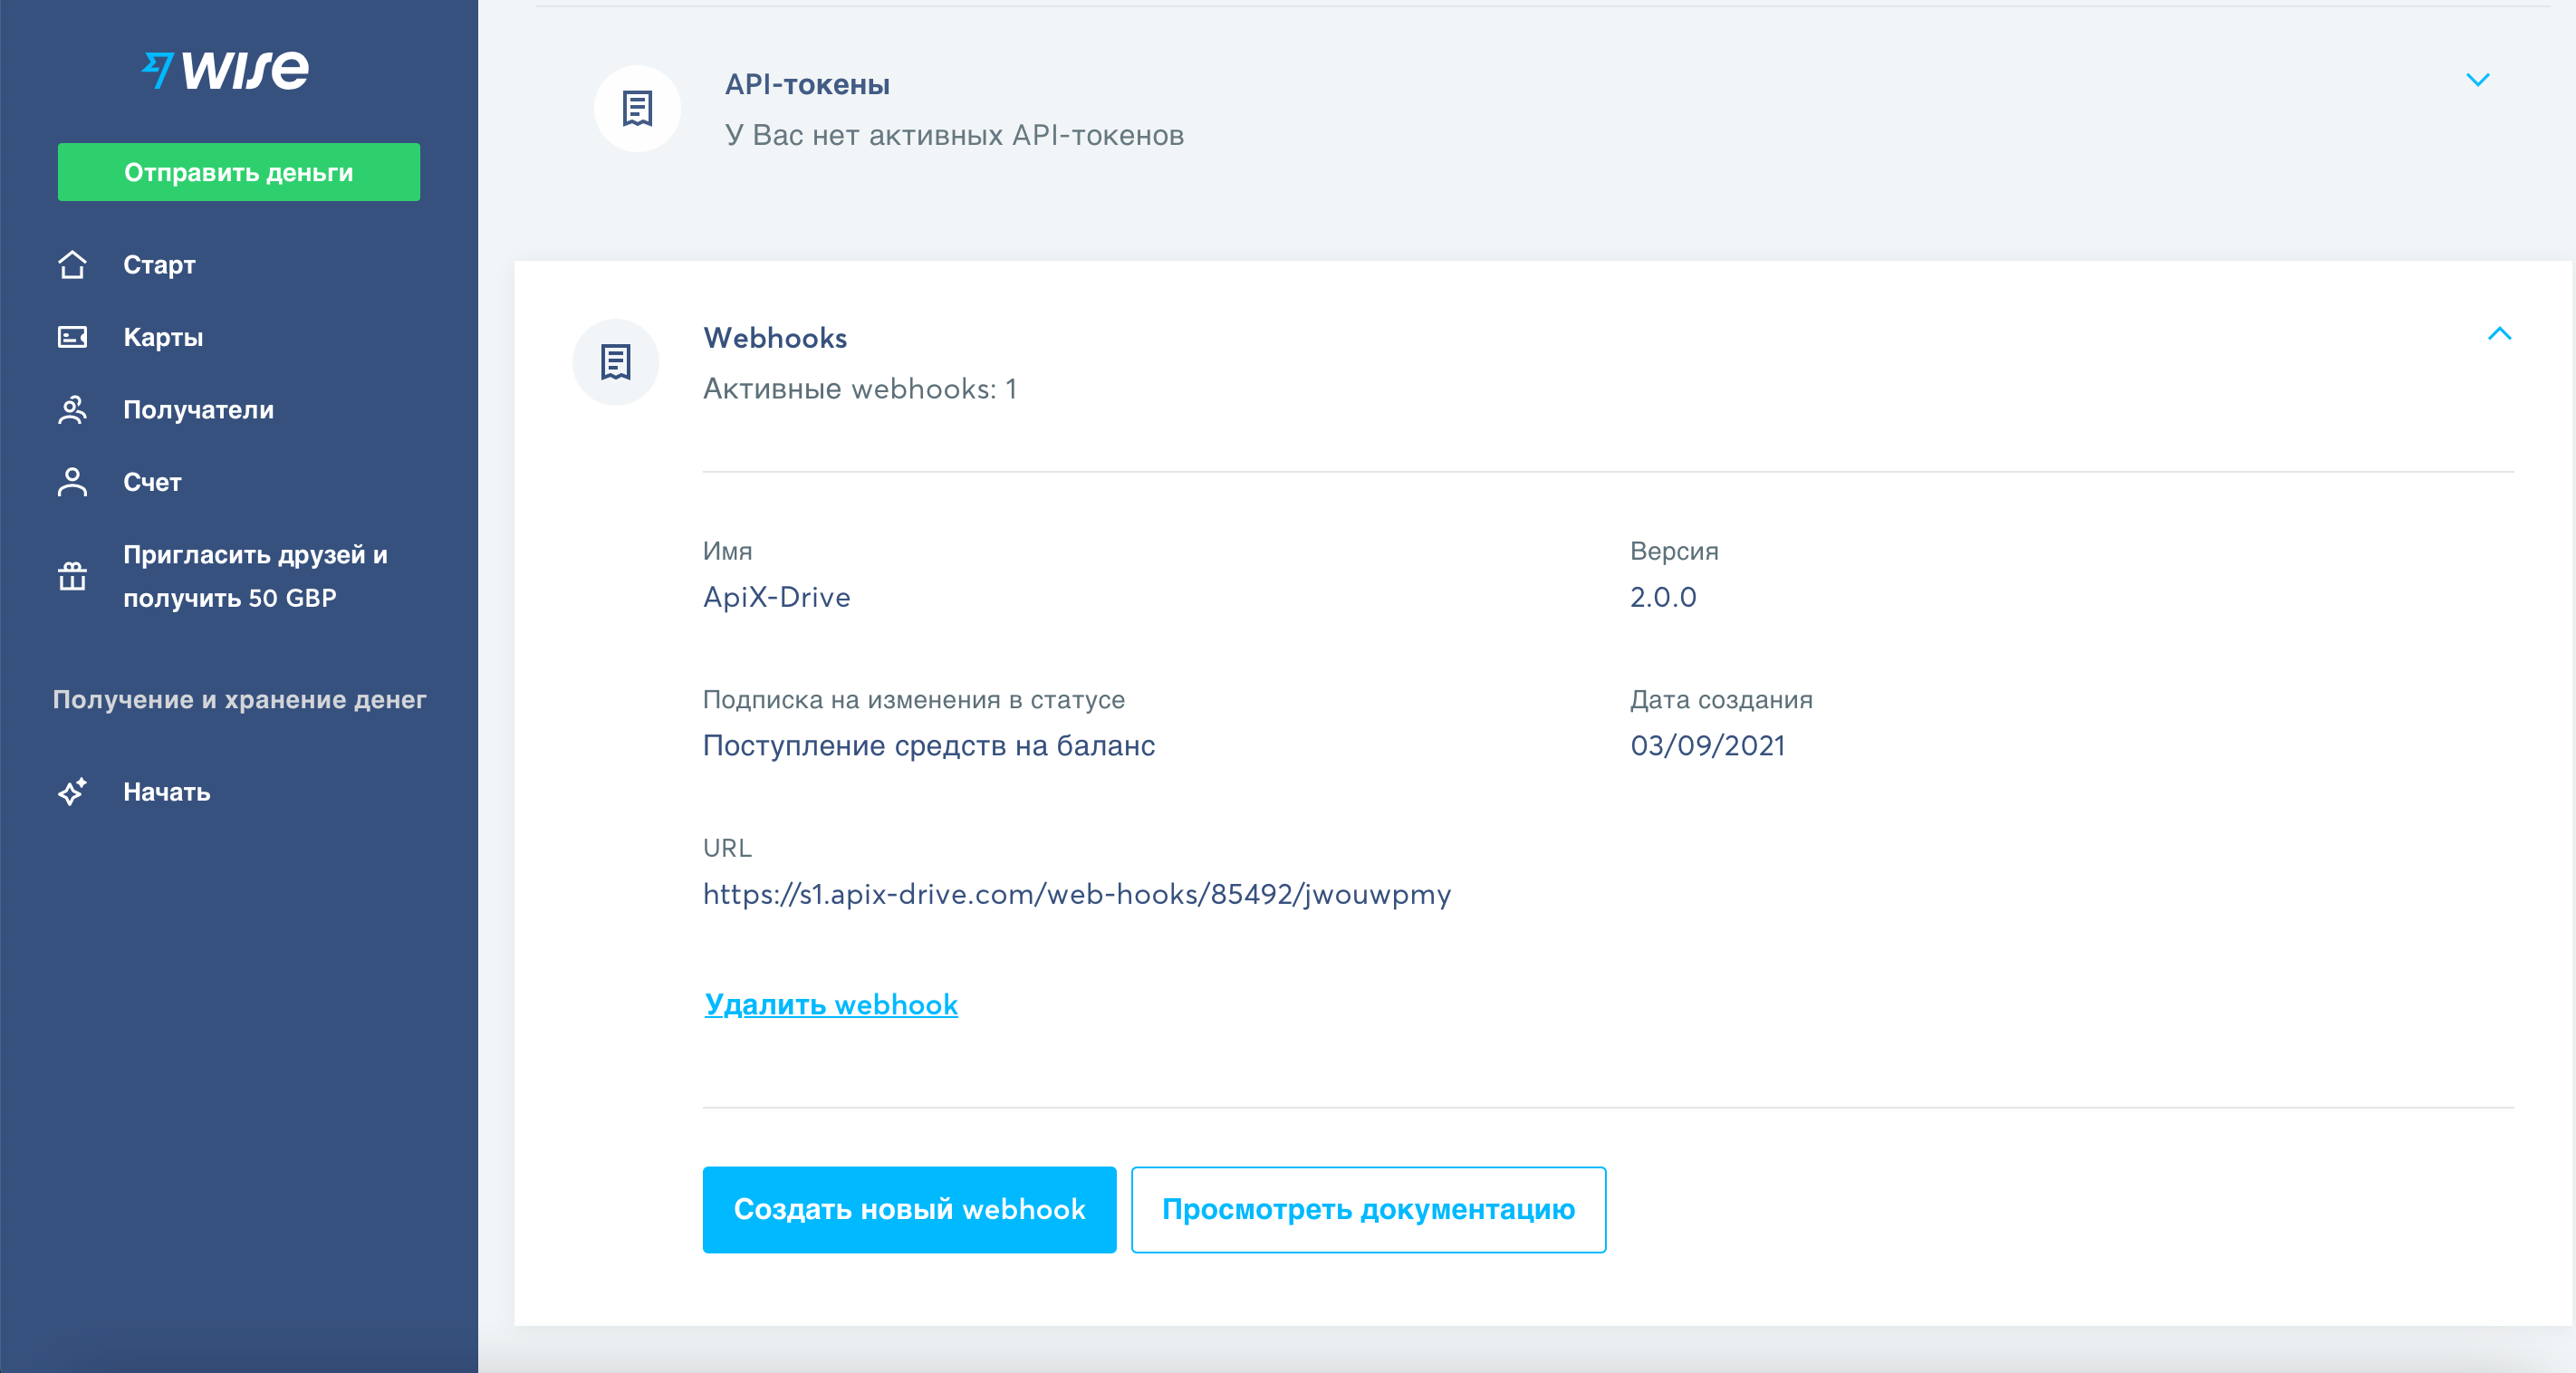Screen dimensions: 2576x1373
Task: Open the Начать menu item
Action: point(166,792)
